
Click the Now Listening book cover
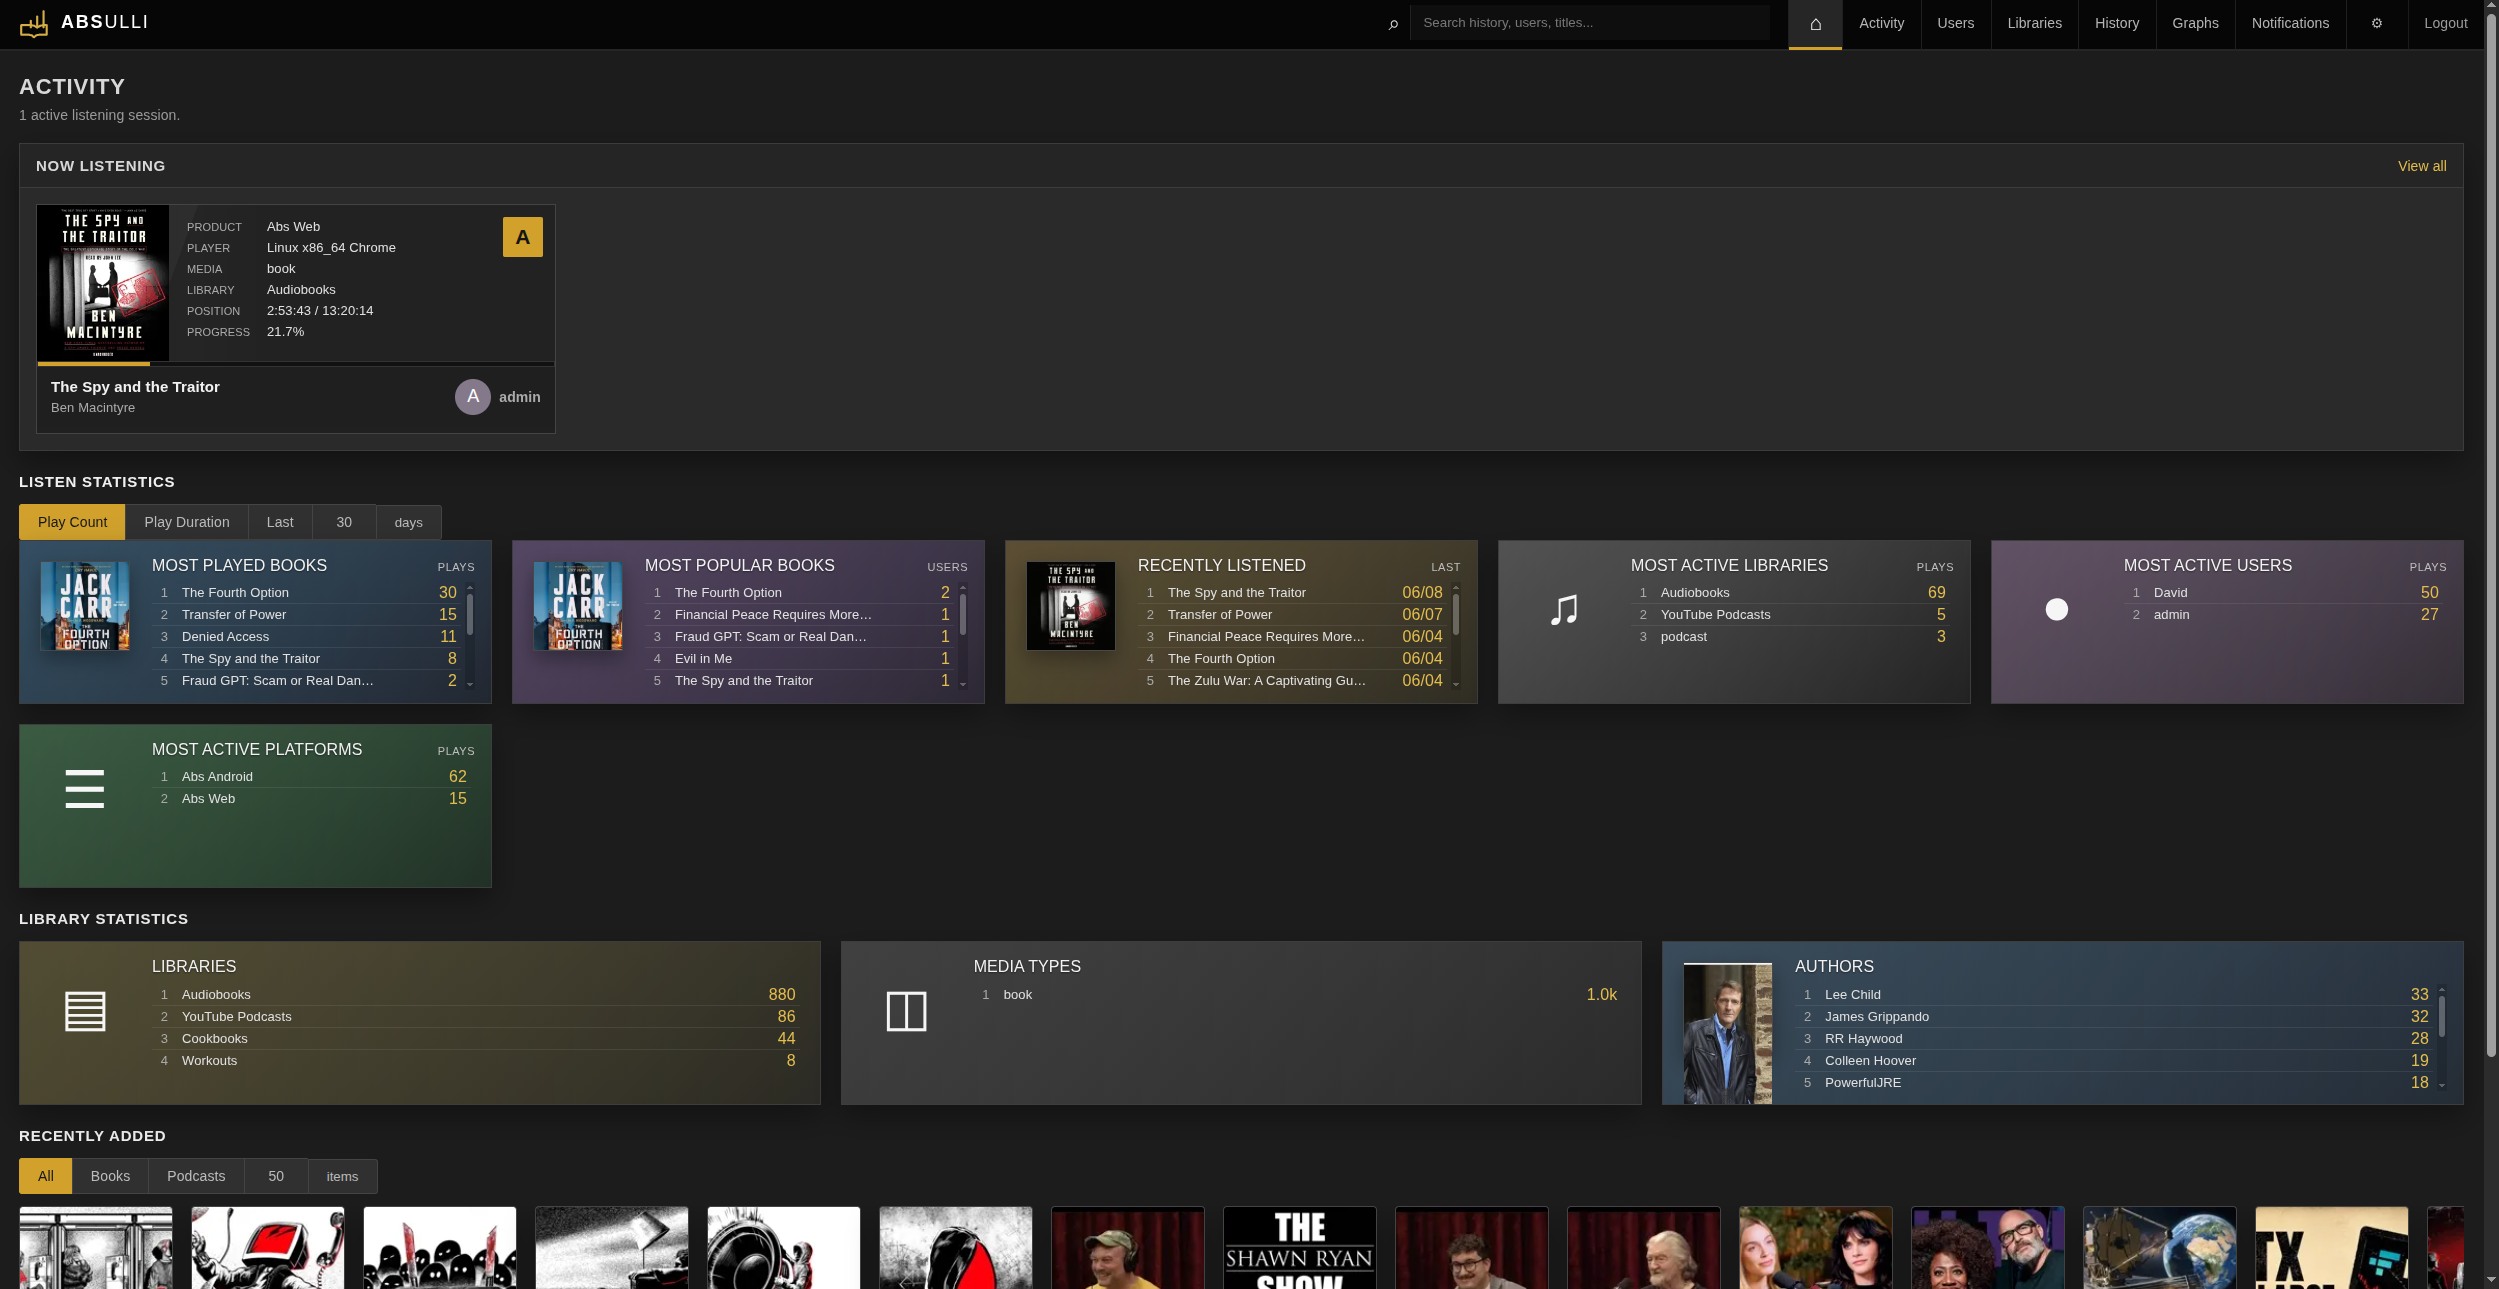103,283
